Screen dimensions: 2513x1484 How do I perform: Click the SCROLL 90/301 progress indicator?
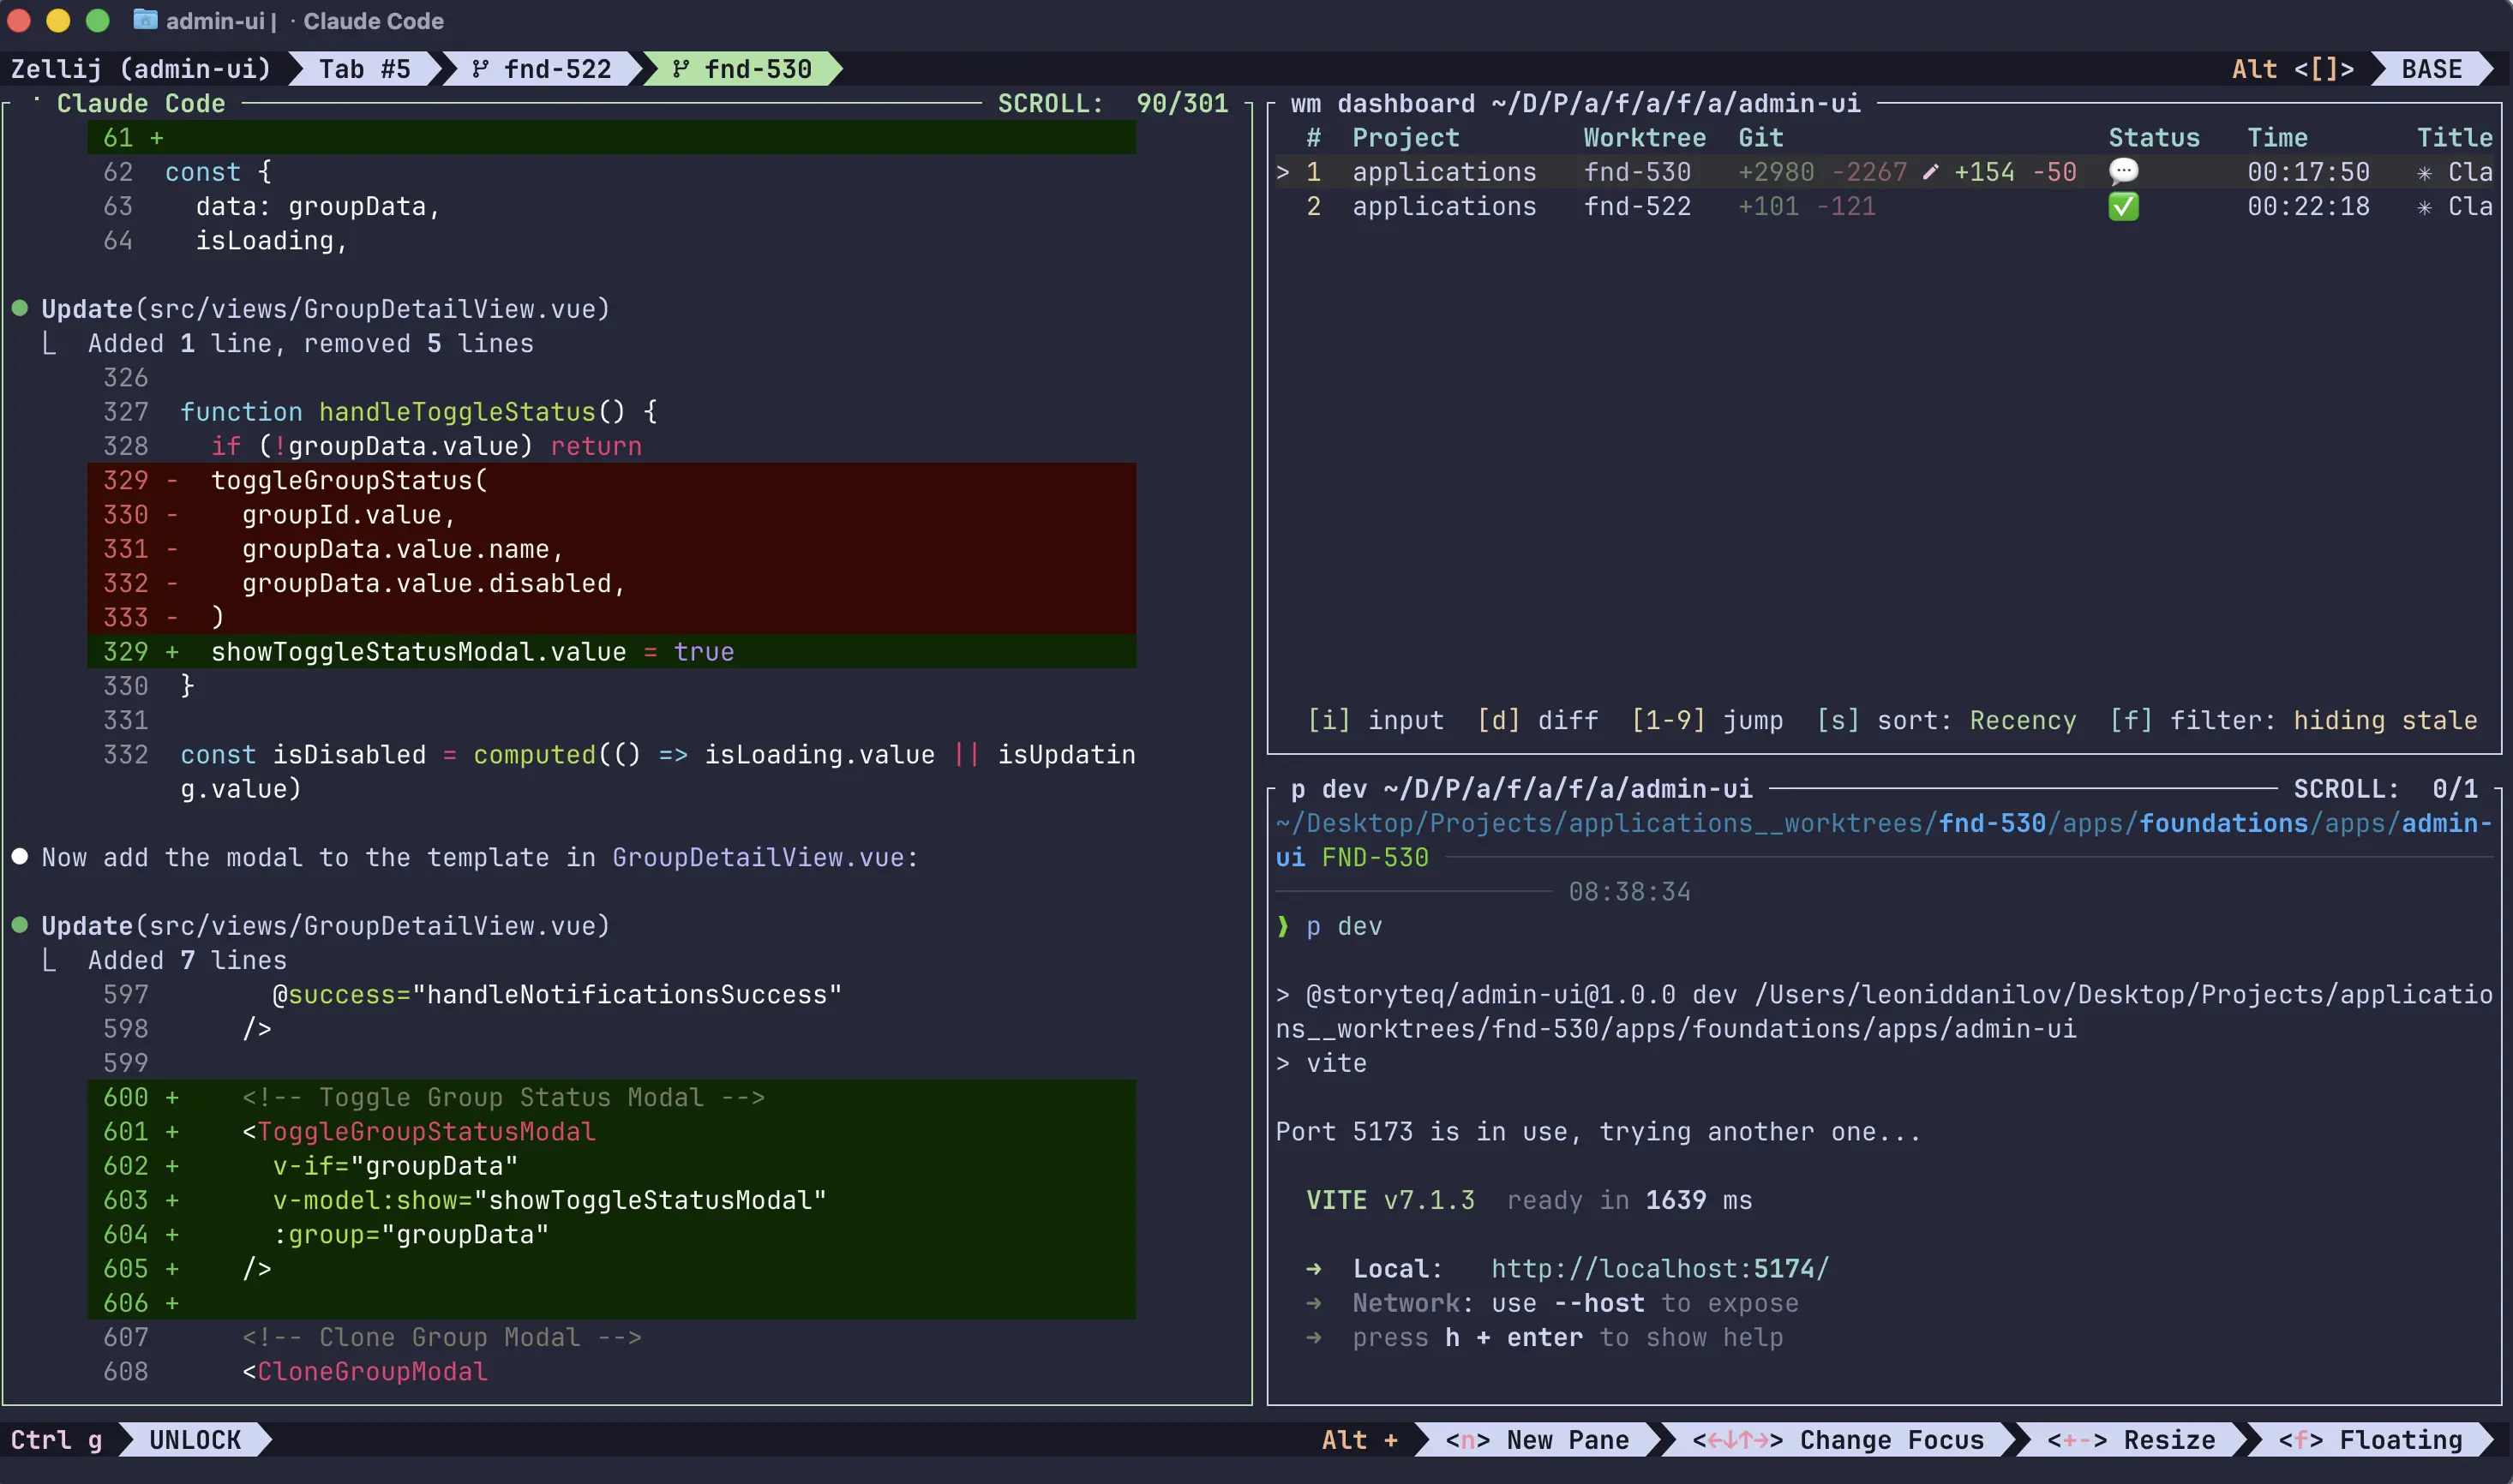[1113, 103]
